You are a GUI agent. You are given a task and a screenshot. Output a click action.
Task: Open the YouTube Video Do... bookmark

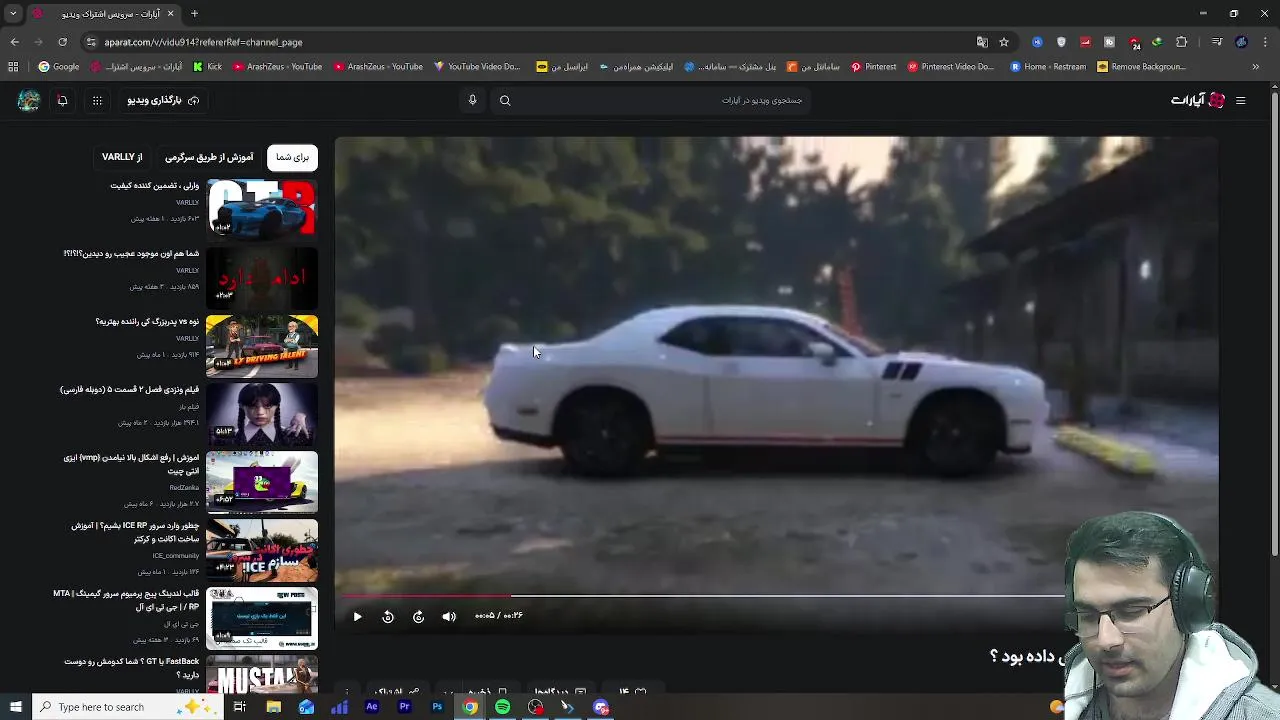(x=477, y=67)
